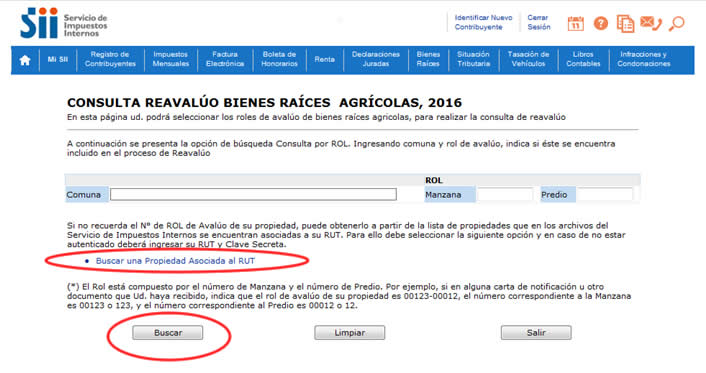Image resolution: width=706 pixels, height=373 pixels.
Task: Click the Buscar button
Action: 167,333
